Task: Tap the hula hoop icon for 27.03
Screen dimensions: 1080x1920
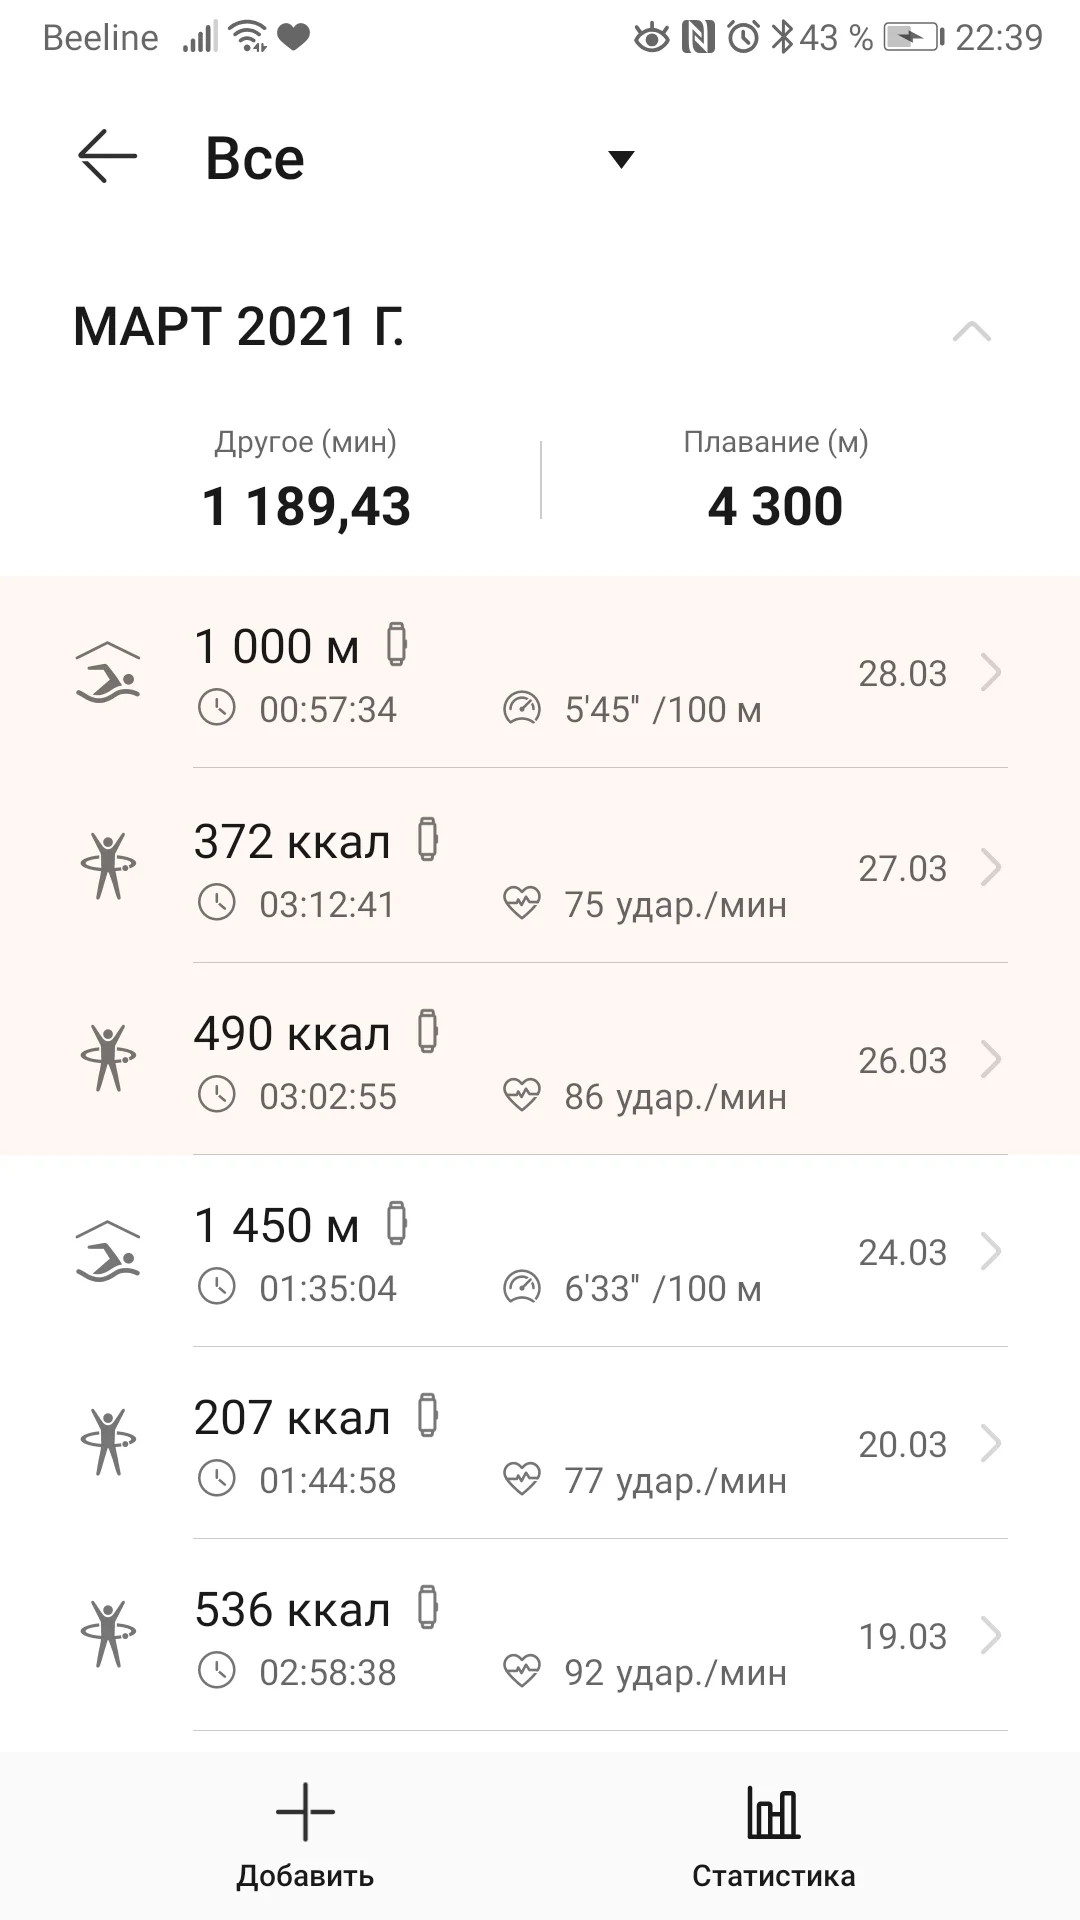Action: point(108,867)
